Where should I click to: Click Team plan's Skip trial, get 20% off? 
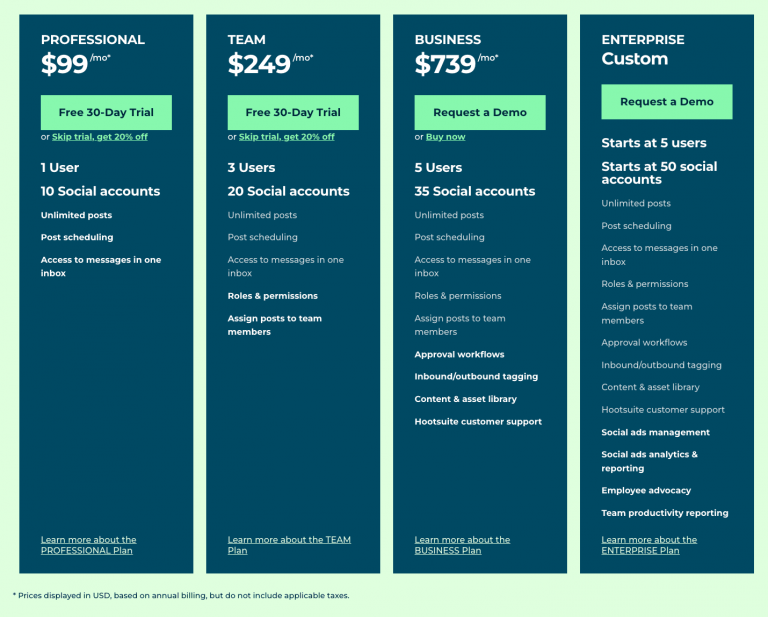tap(287, 137)
